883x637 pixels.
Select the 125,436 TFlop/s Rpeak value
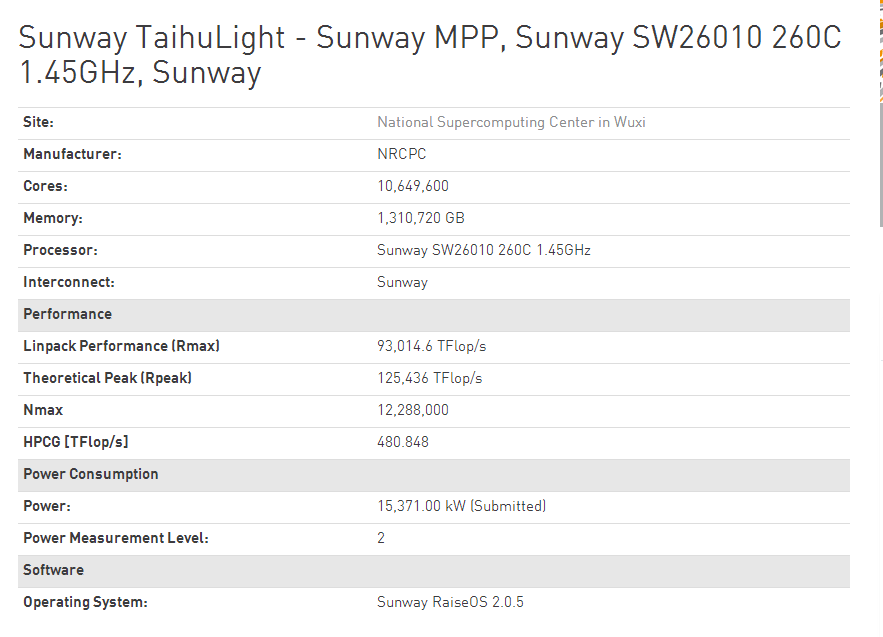pos(429,378)
